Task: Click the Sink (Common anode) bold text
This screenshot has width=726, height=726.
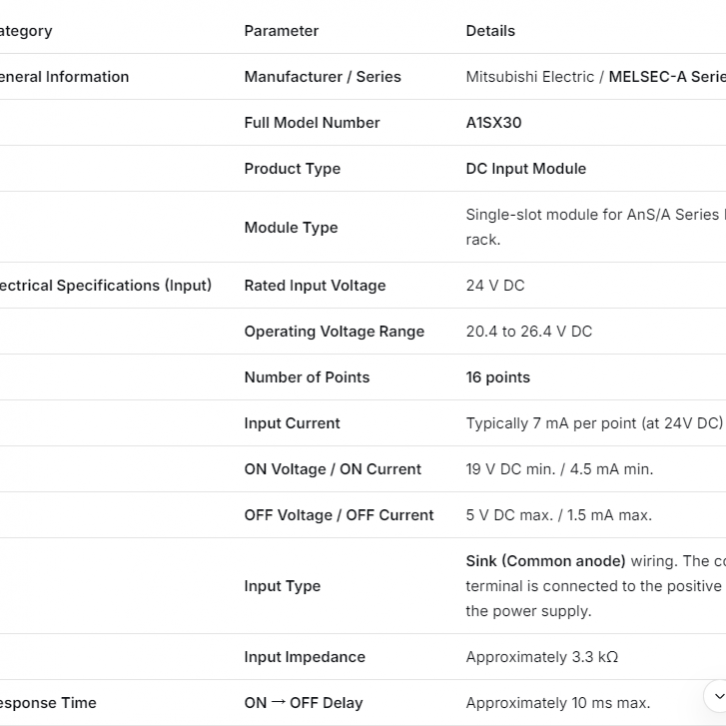Action: (x=546, y=561)
